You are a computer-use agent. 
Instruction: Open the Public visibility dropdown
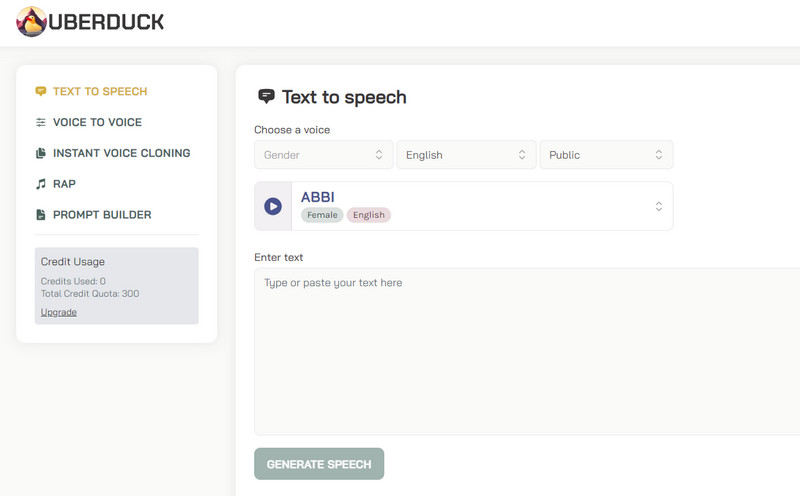click(x=606, y=155)
